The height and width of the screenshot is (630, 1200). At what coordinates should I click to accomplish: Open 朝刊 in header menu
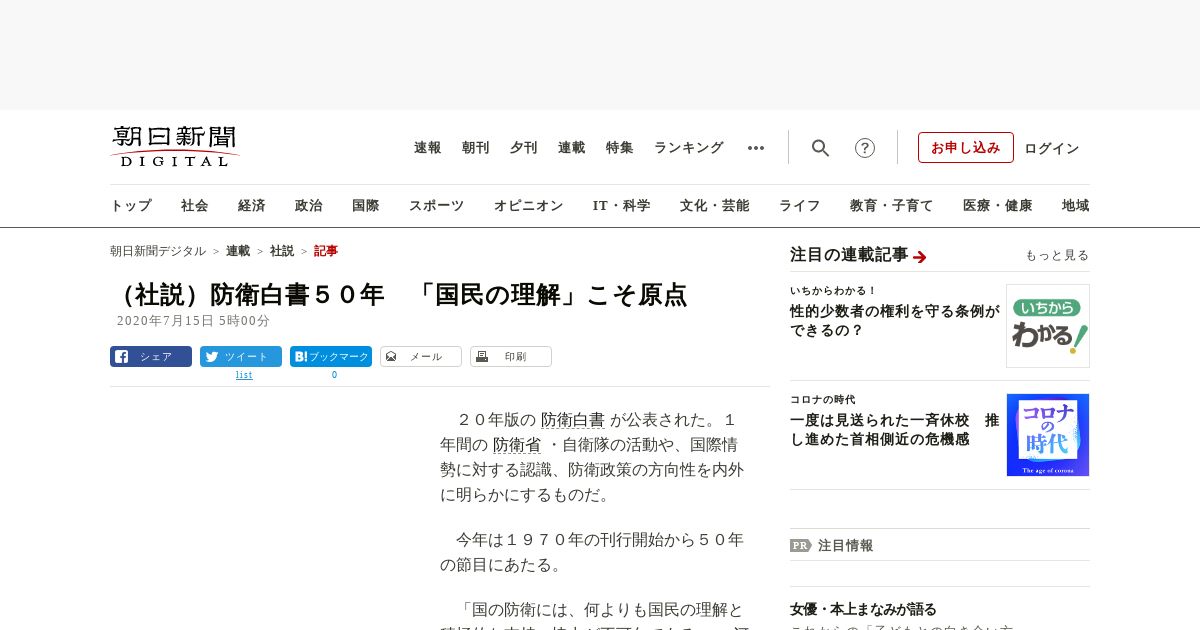click(x=476, y=148)
